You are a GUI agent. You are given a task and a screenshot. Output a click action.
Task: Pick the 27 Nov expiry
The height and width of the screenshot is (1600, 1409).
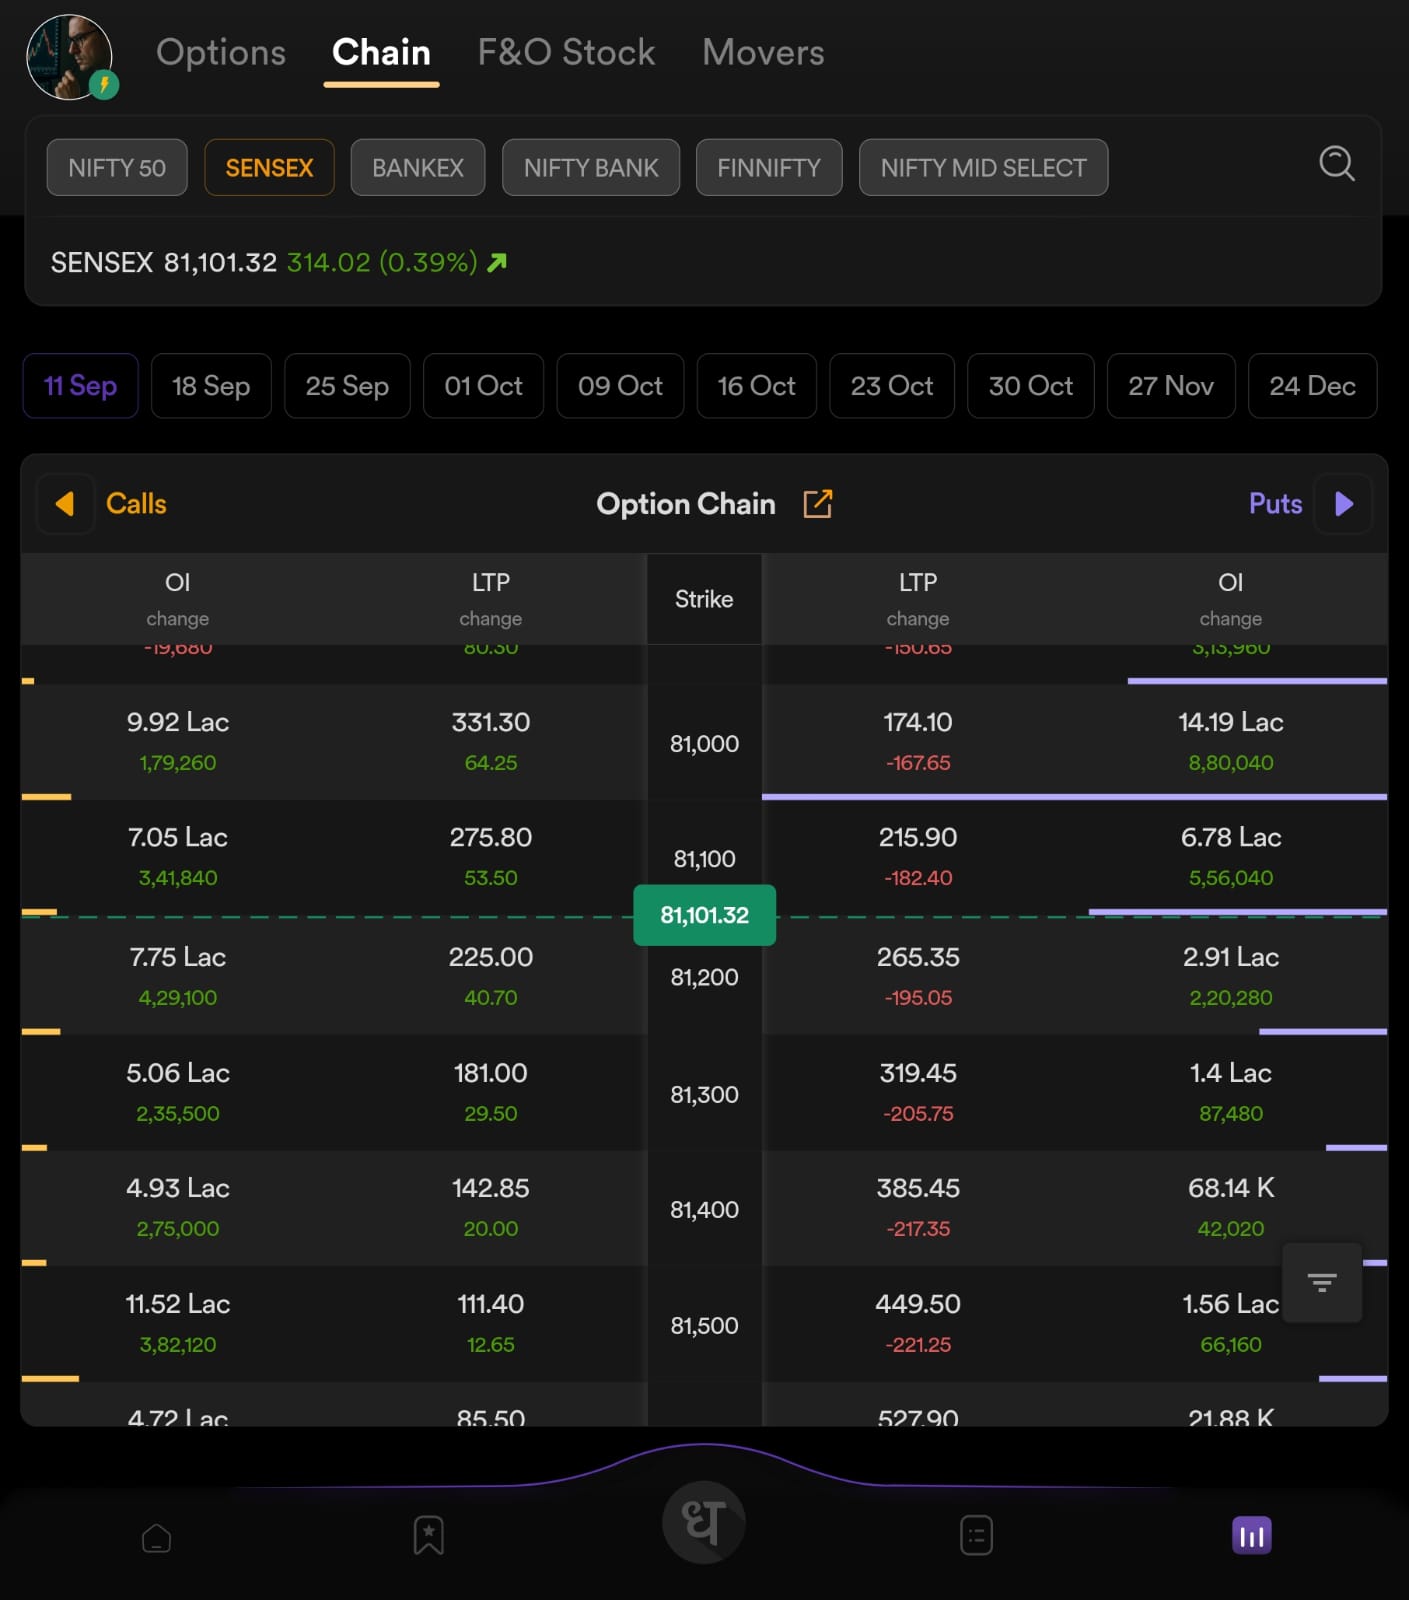1171,386
